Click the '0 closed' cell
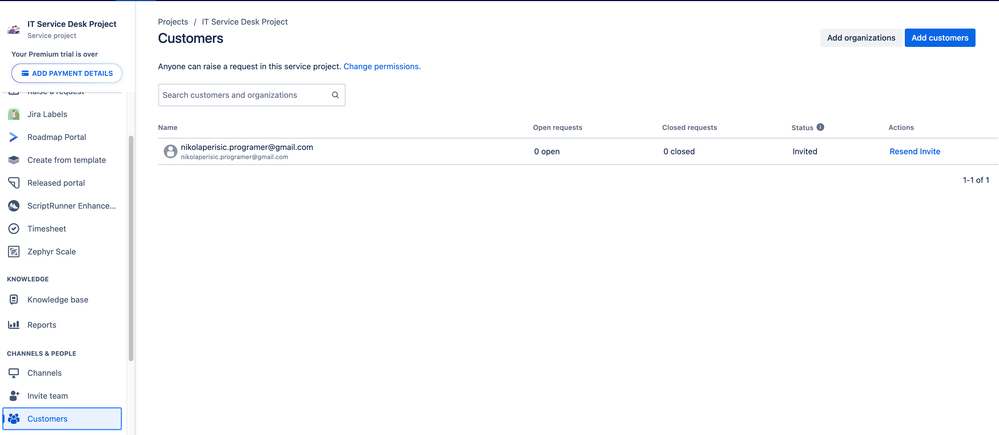999x435 pixels. [x=679, y=152]
